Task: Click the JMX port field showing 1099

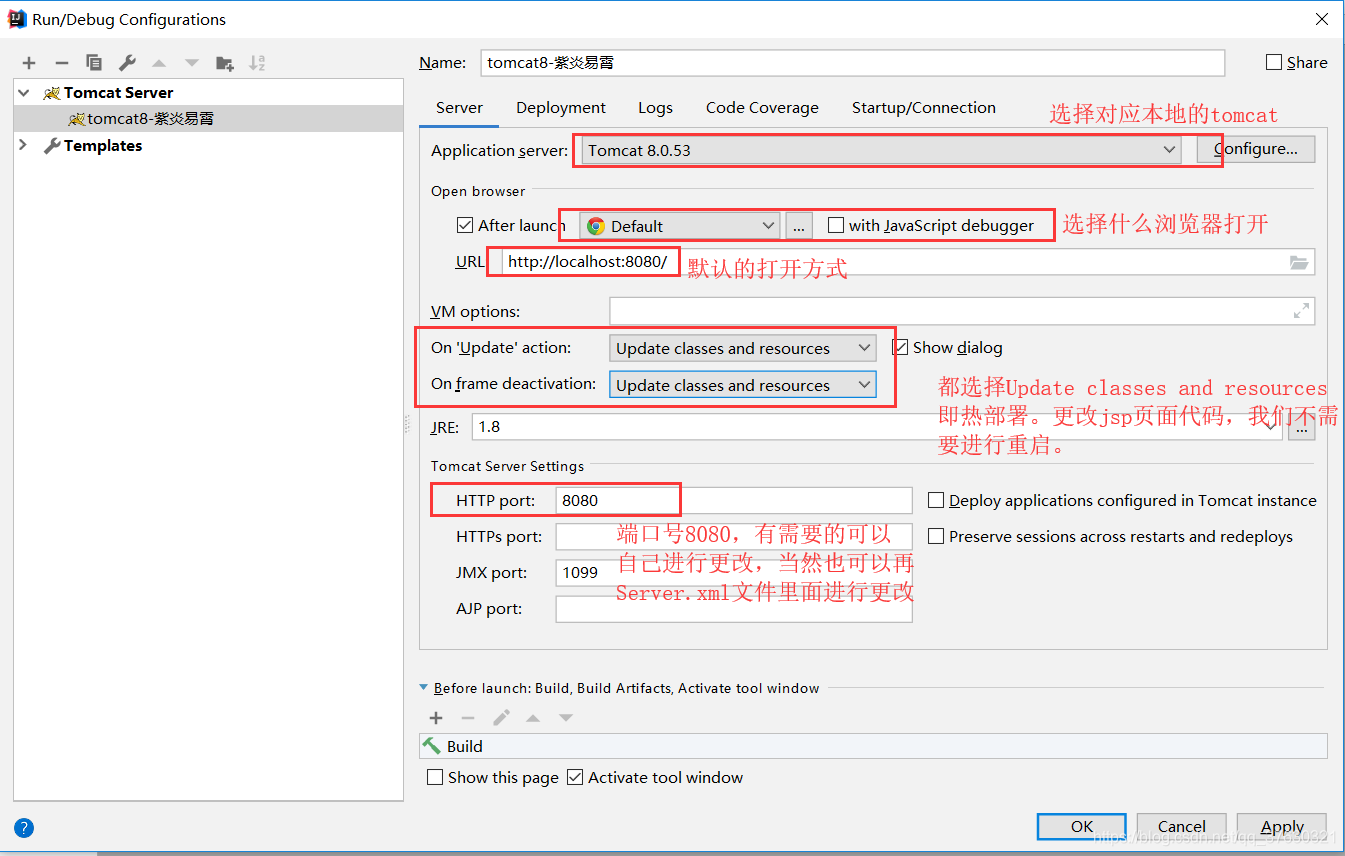Action: click(734, 572)
